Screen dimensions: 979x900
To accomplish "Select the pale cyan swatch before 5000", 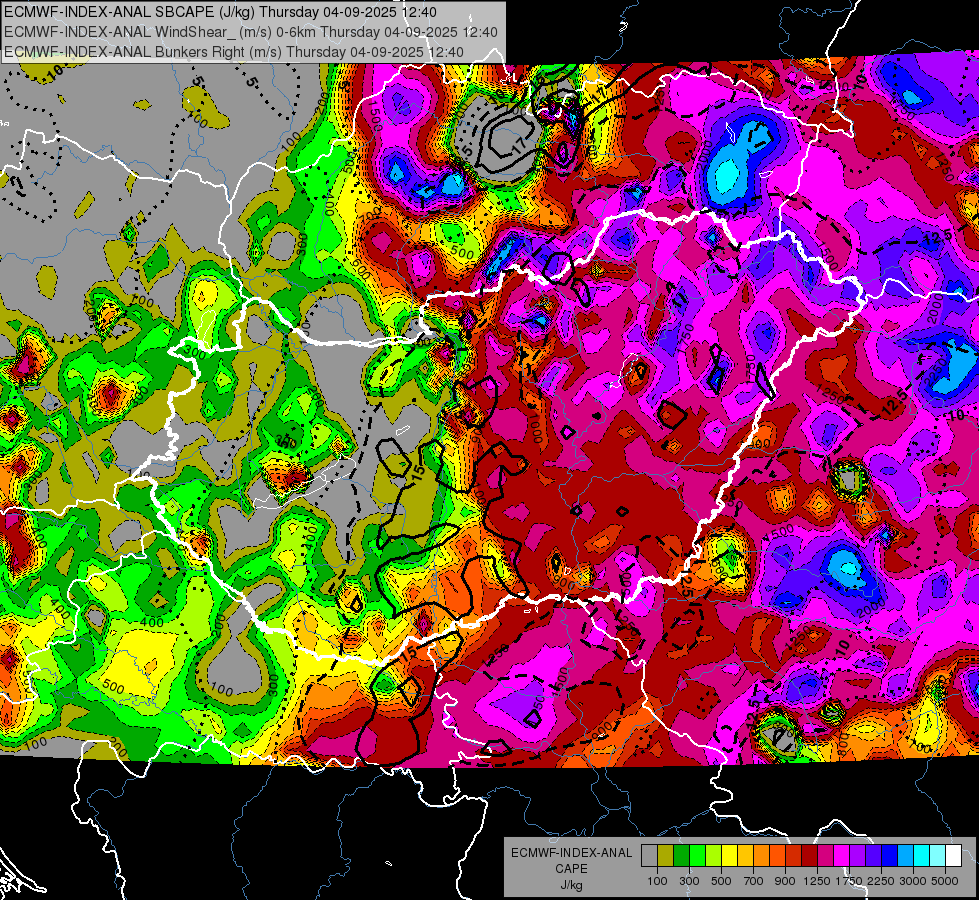I will (937, 856).
